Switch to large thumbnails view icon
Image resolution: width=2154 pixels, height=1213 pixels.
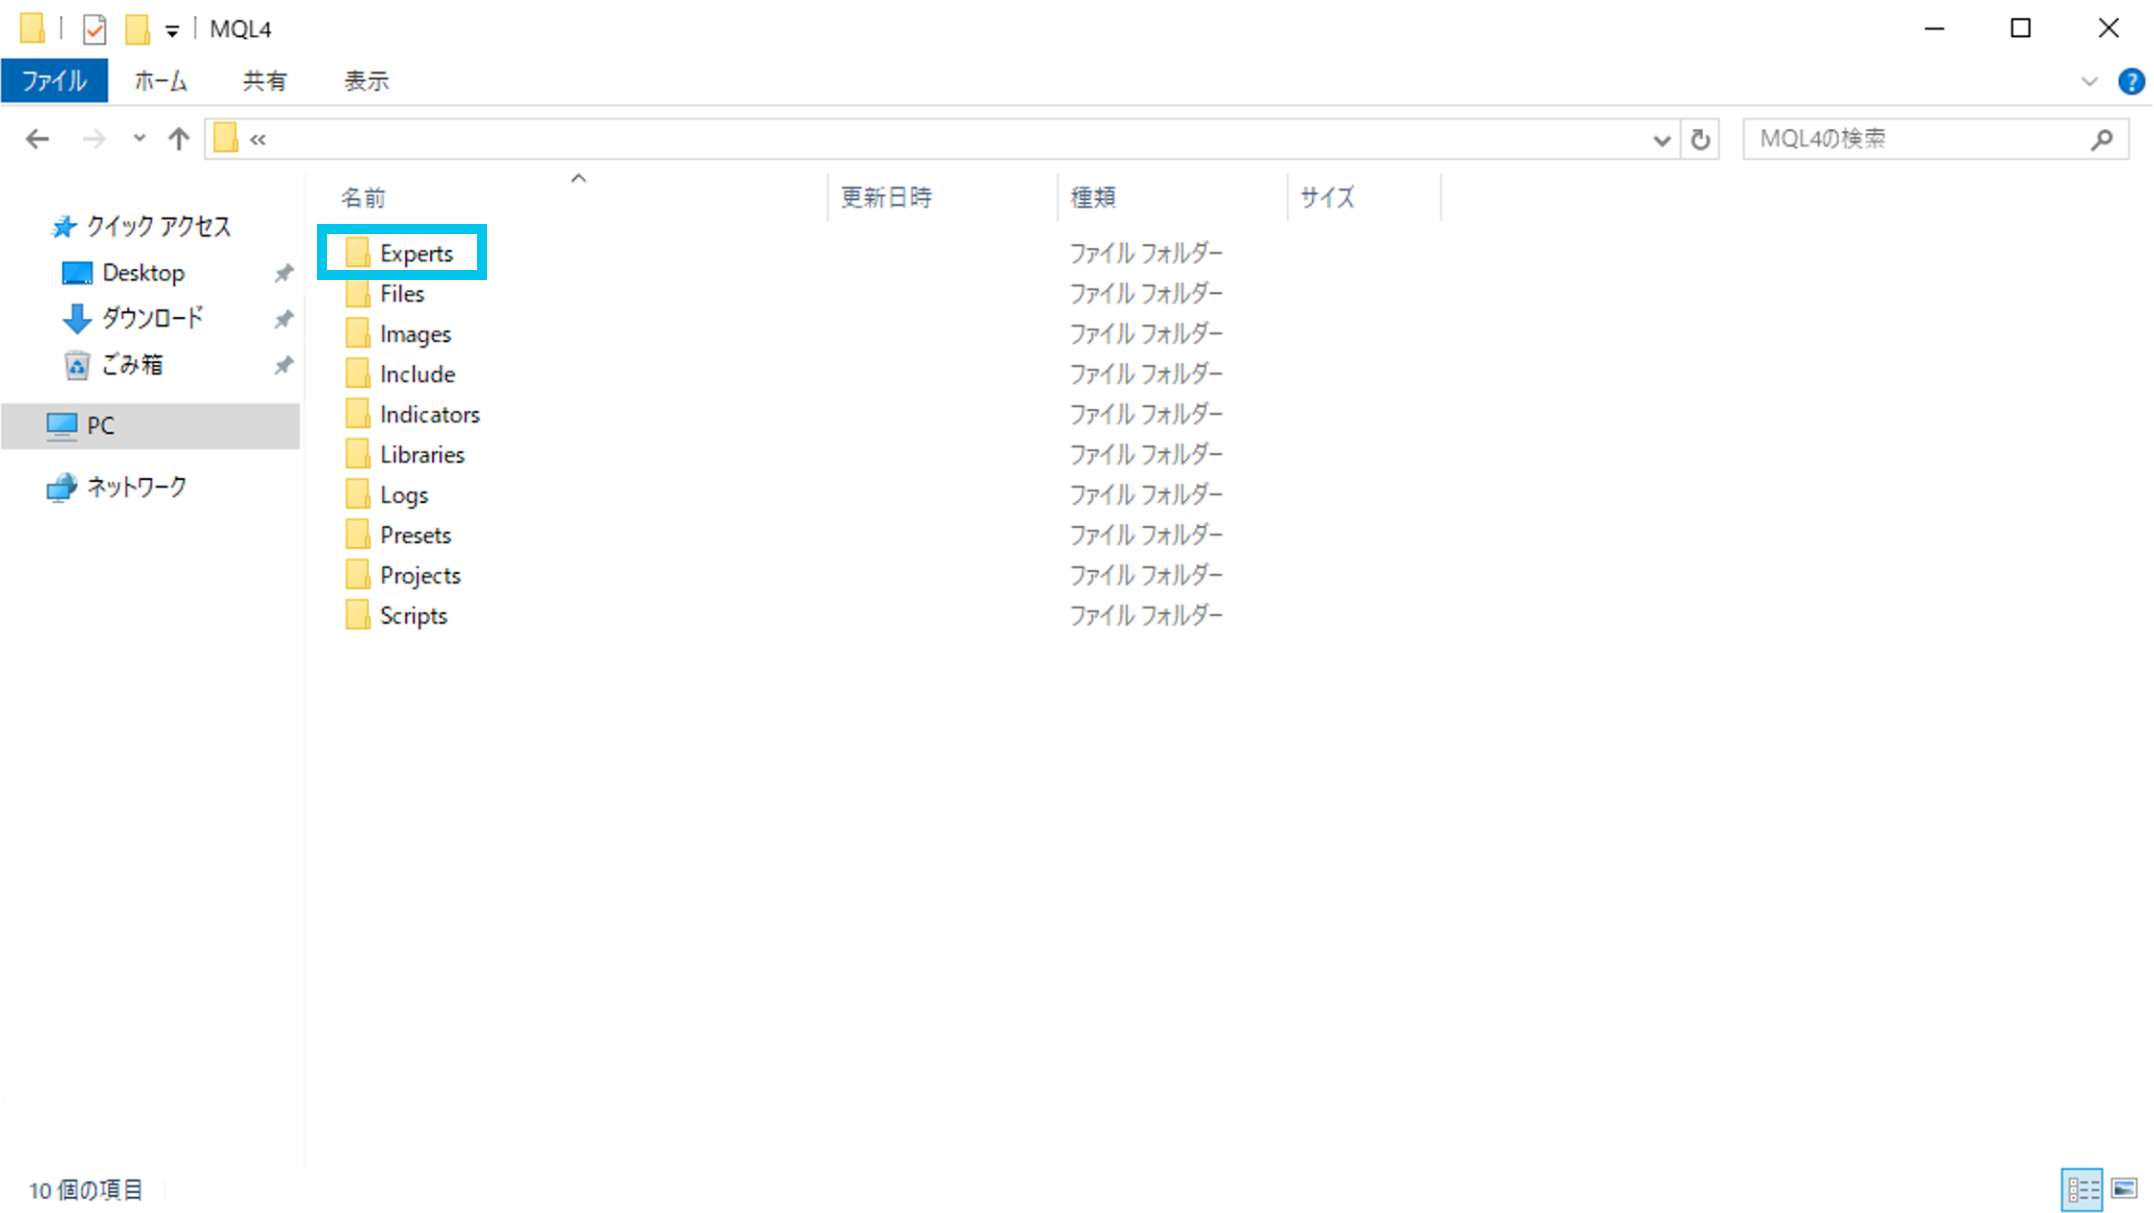point(2124,1189)
